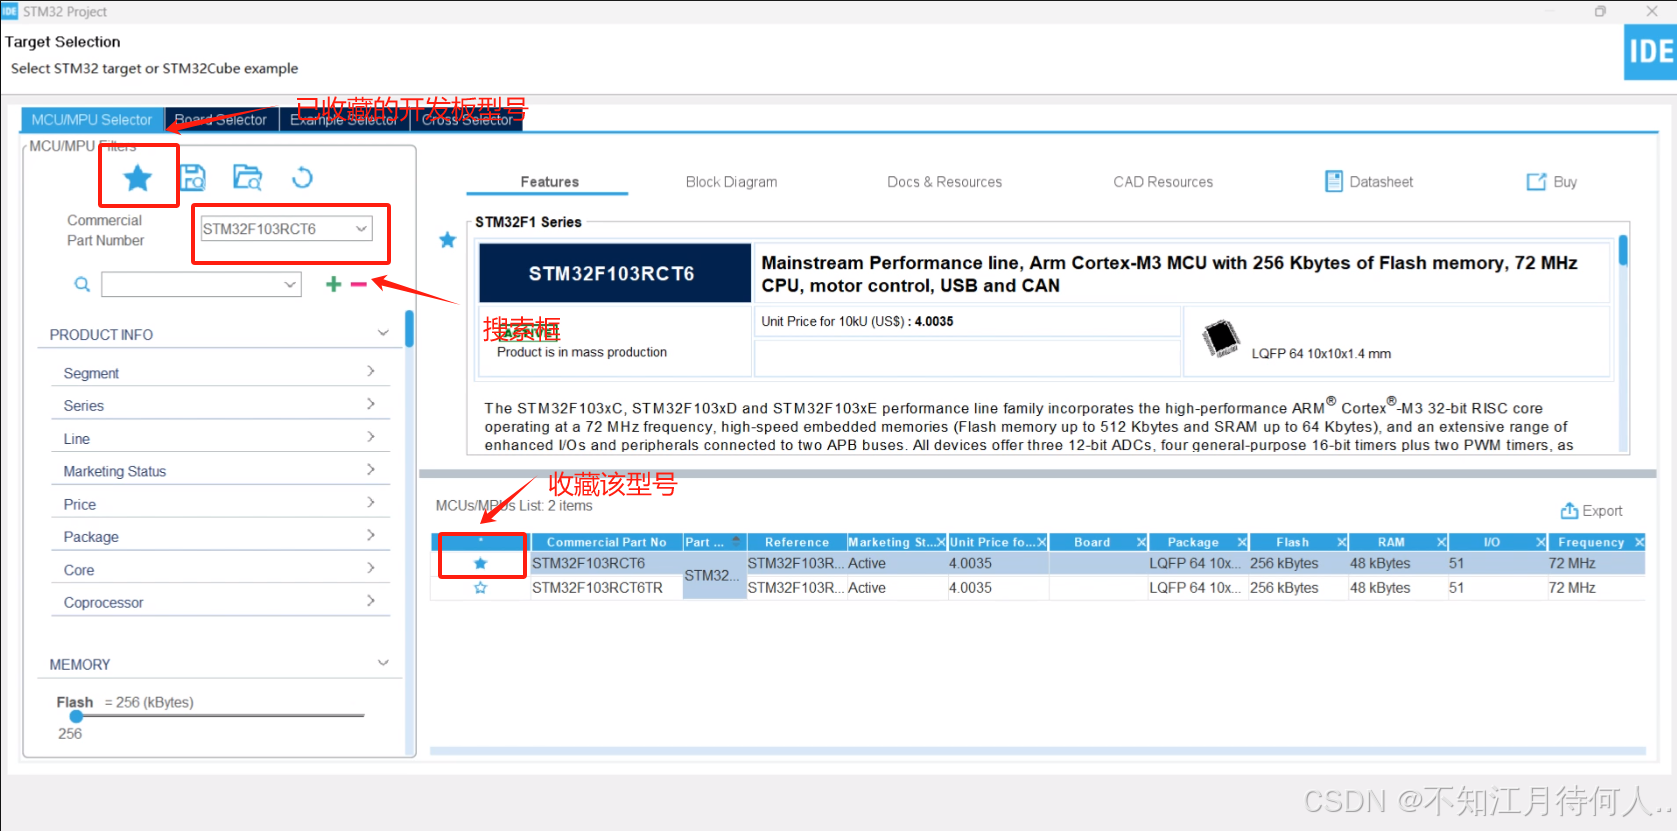Switch to MCU/MPU Selector tab
This screenshot has height=831, width=1677.
91,120
